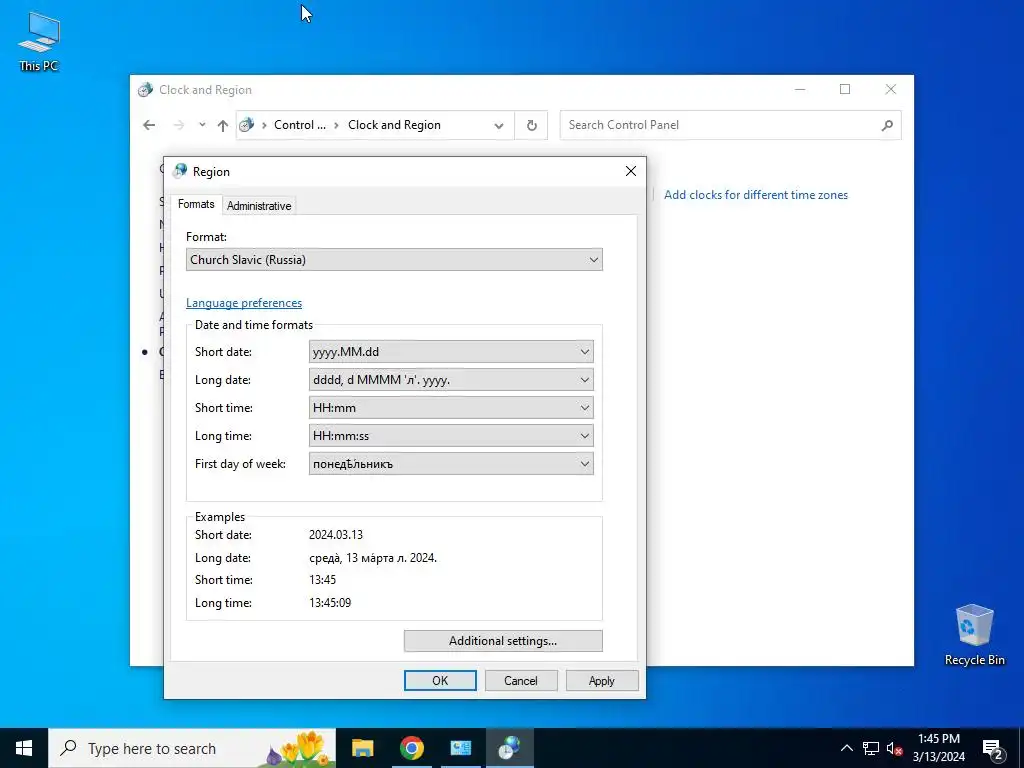
Task: Click Clock and Region window title icon
Action: [x=145, y=89]
